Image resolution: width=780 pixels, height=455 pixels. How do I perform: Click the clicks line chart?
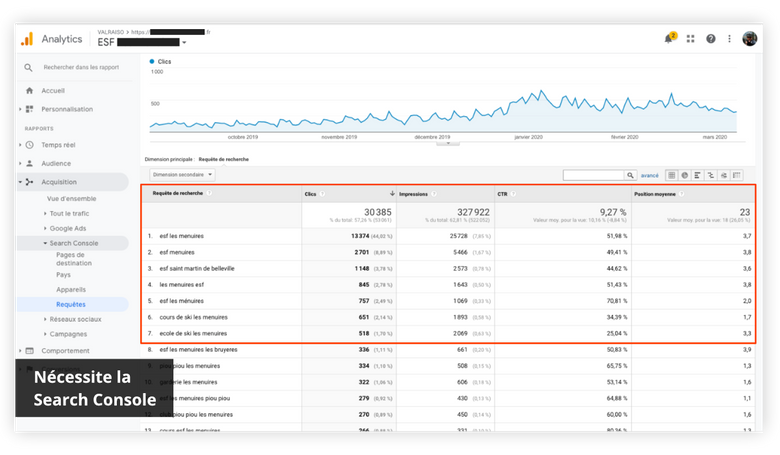coord(443,112)
